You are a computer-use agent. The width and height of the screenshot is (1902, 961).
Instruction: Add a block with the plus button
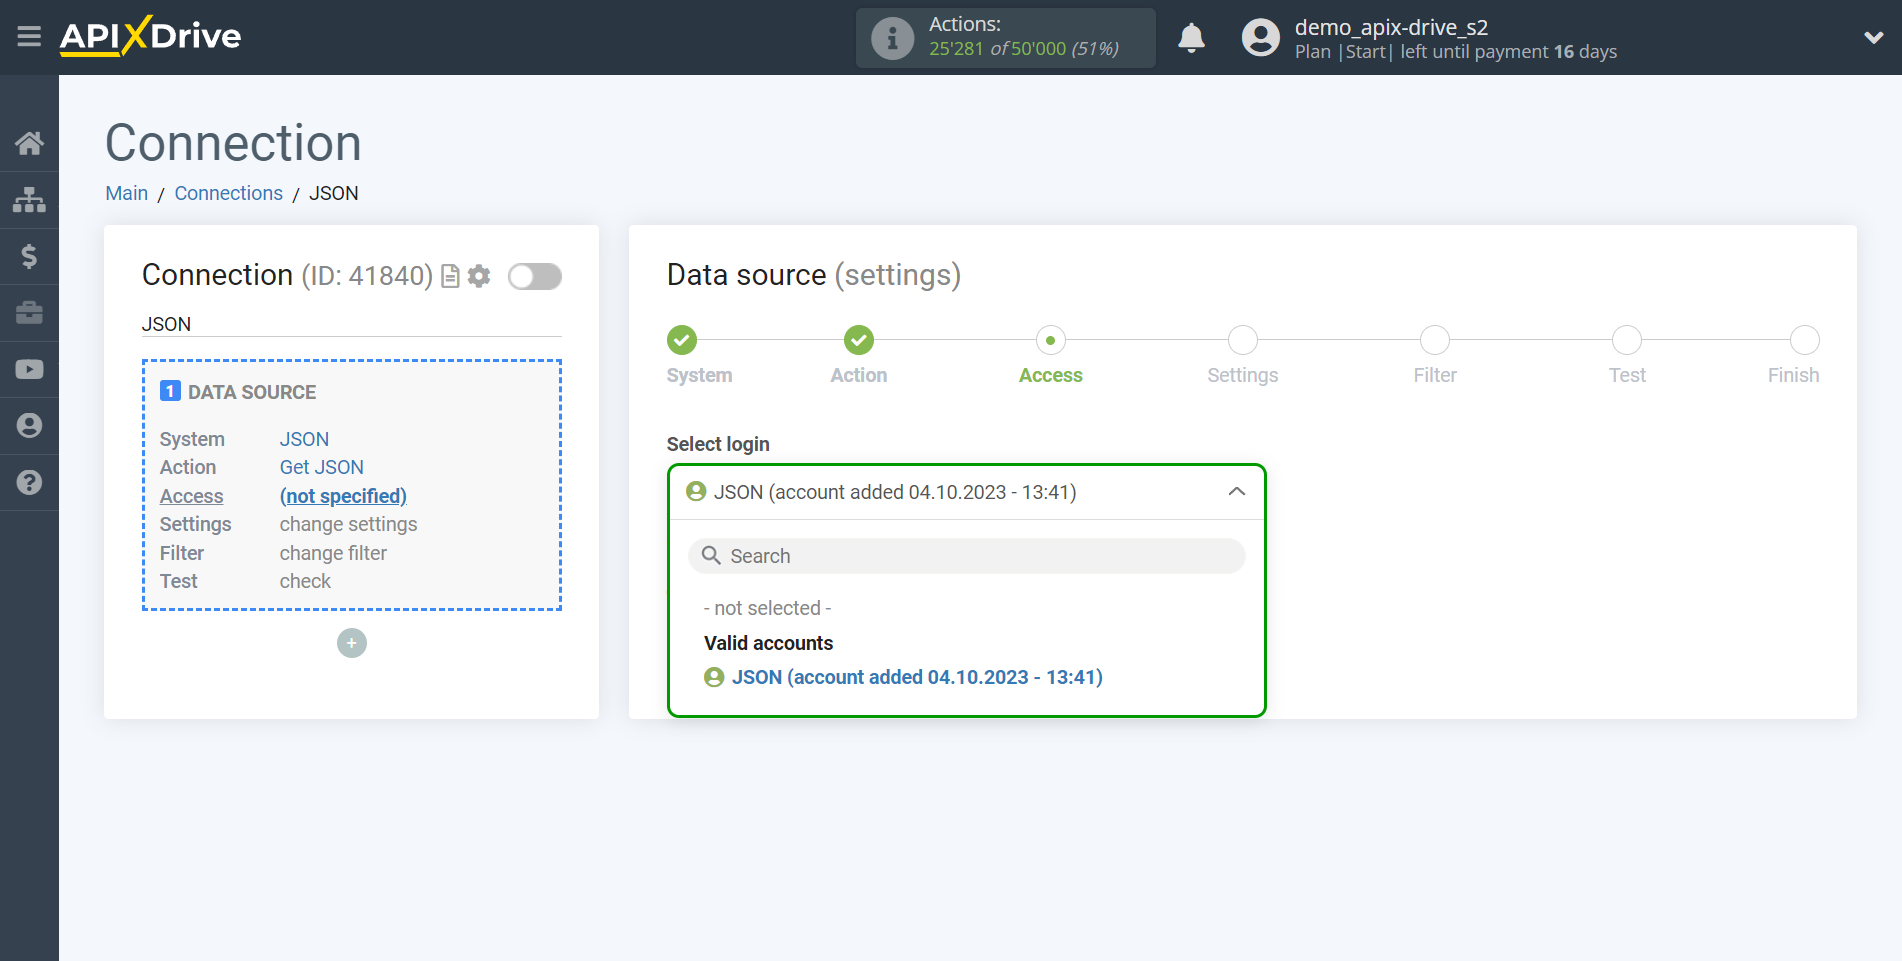click(x=351, y=643)
